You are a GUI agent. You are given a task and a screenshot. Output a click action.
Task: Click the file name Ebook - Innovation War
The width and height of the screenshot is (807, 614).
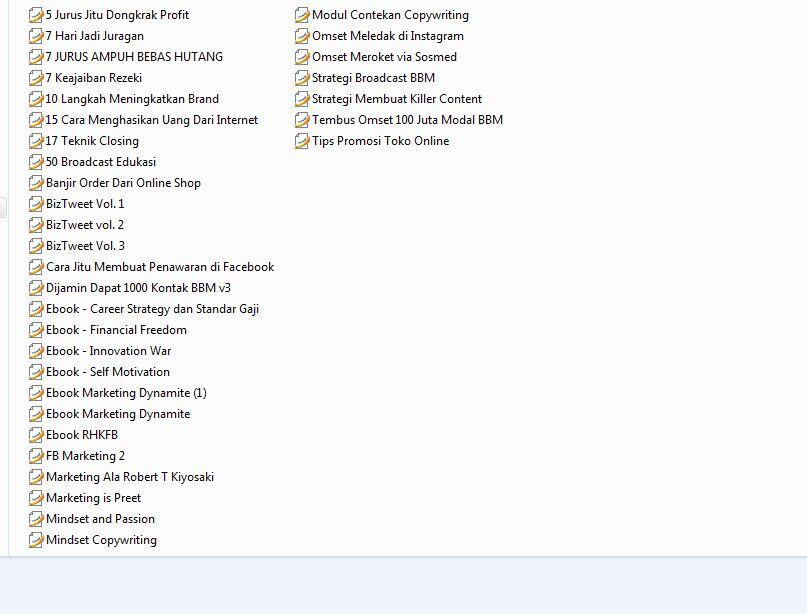(109, 351)
